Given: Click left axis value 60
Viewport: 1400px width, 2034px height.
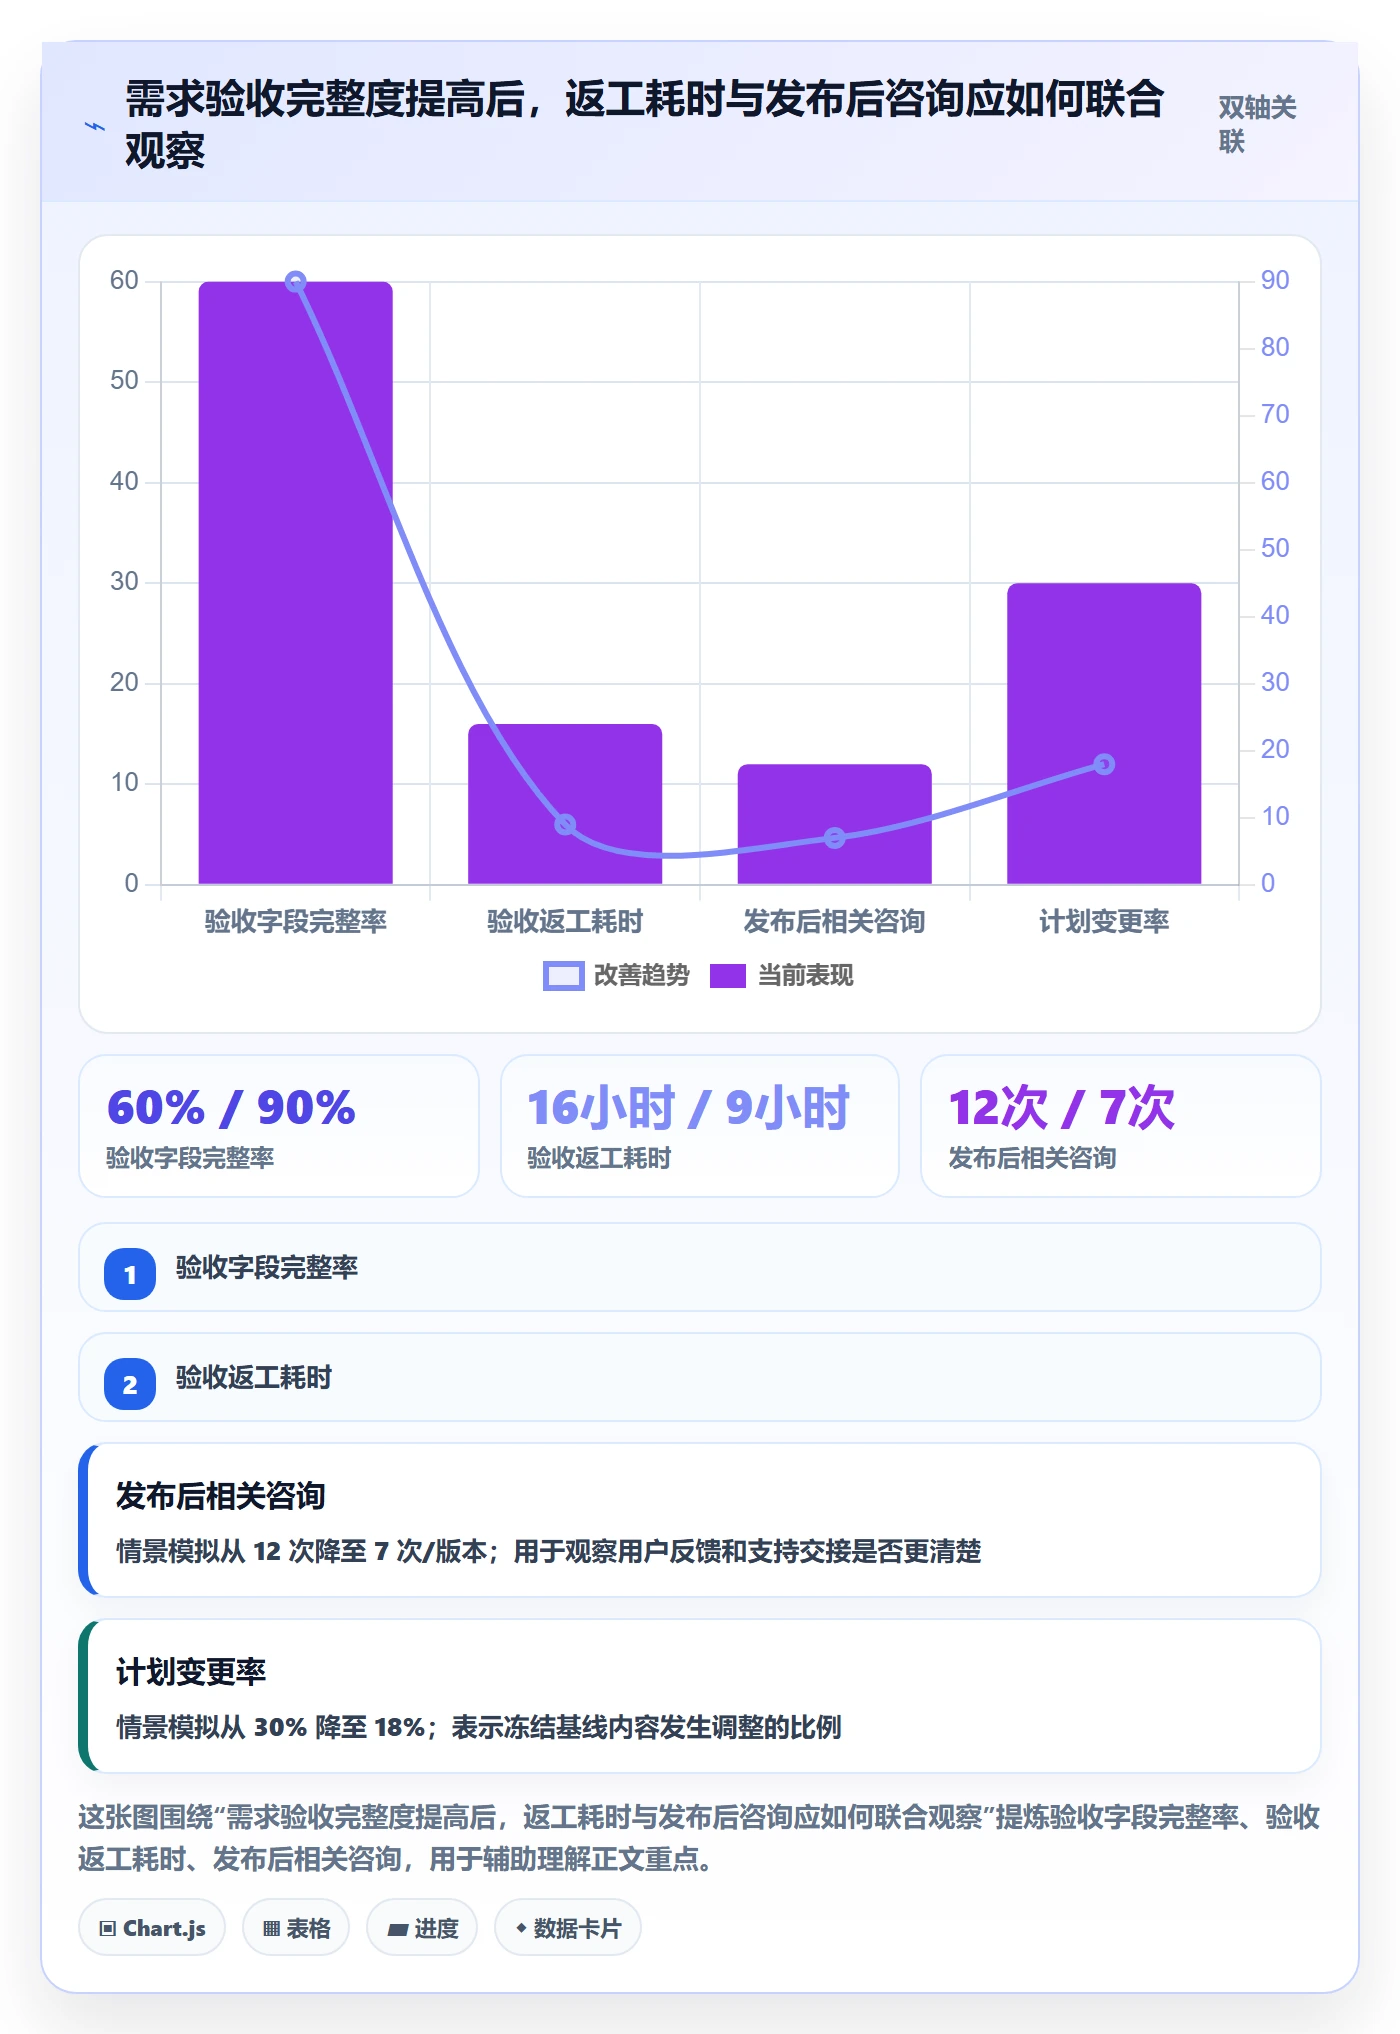Looking at the screenshot, I should [x=124, y=280].
